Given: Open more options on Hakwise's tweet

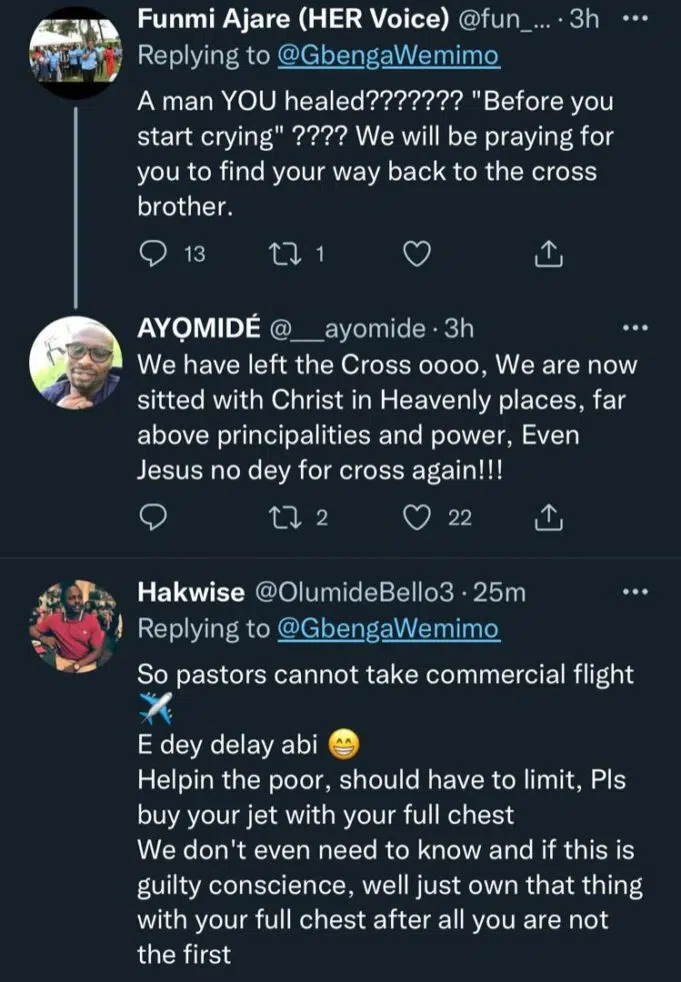Looking at the screenshot, I should tap(636, 593).
